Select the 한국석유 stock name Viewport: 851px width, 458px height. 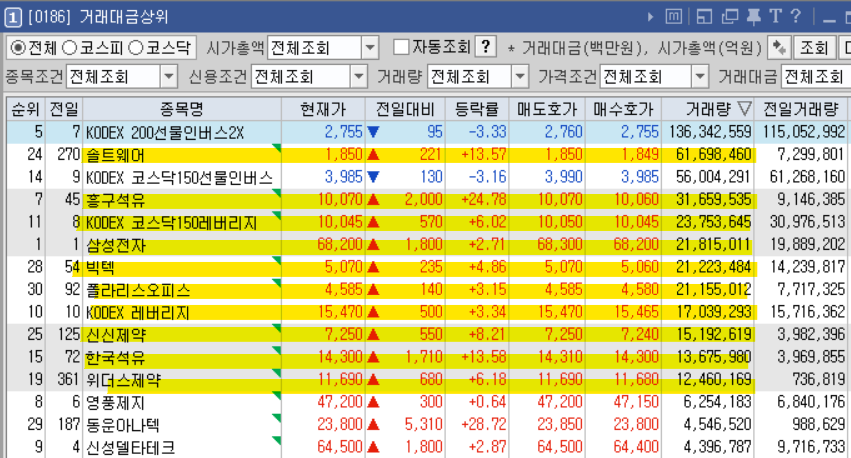coord(115,358)
